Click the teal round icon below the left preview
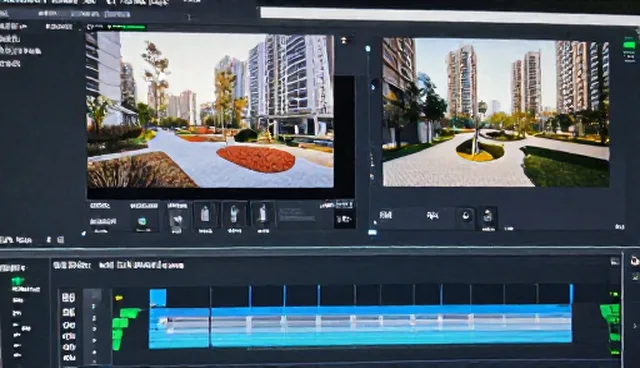This screenshot has height=368, width=640. click(142, 221)
